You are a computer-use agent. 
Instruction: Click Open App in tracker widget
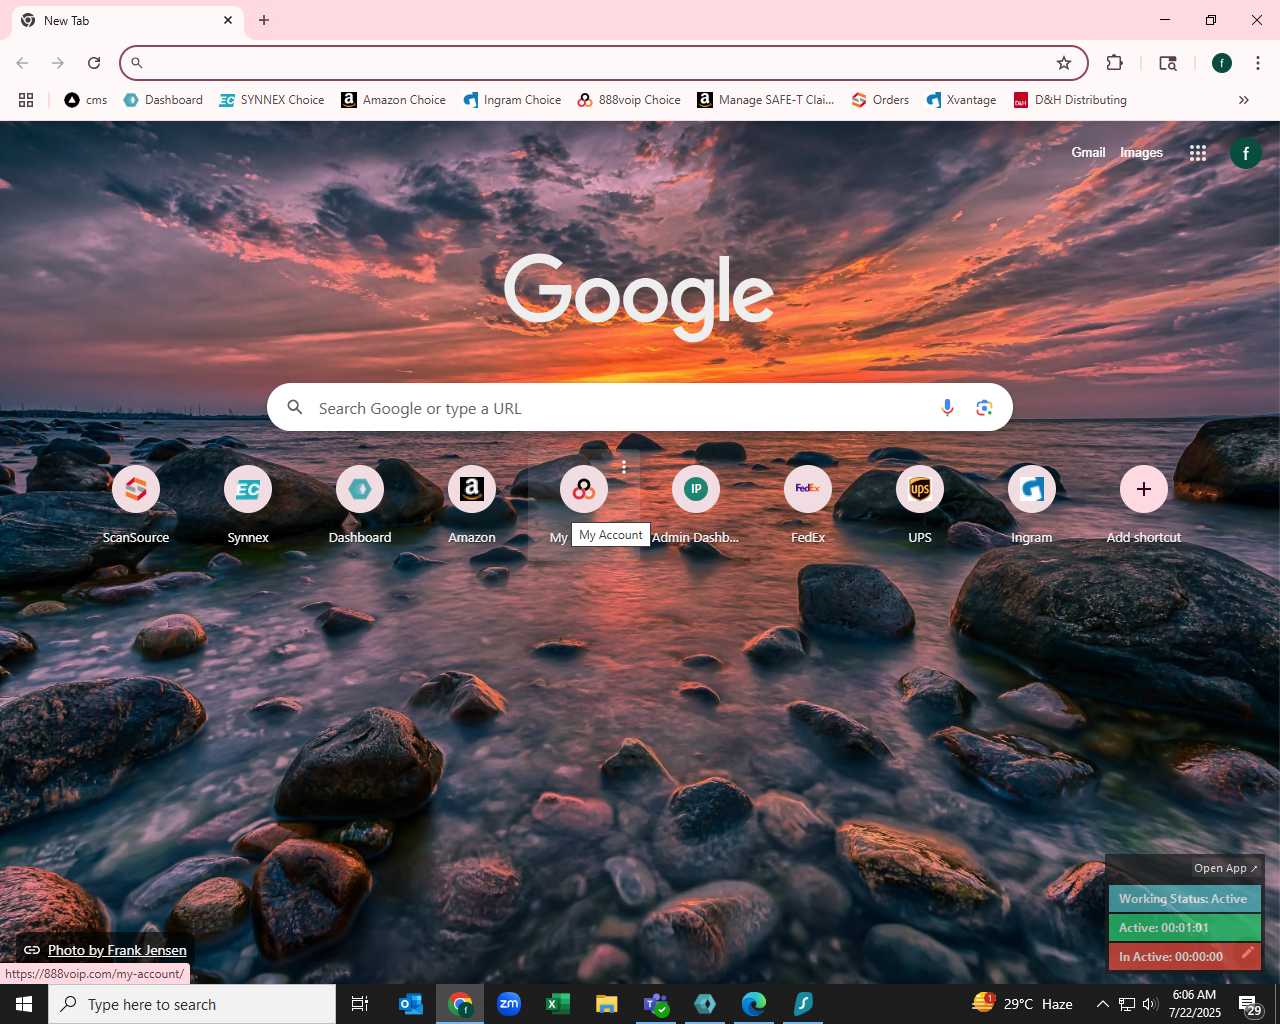pos(1225,868)
